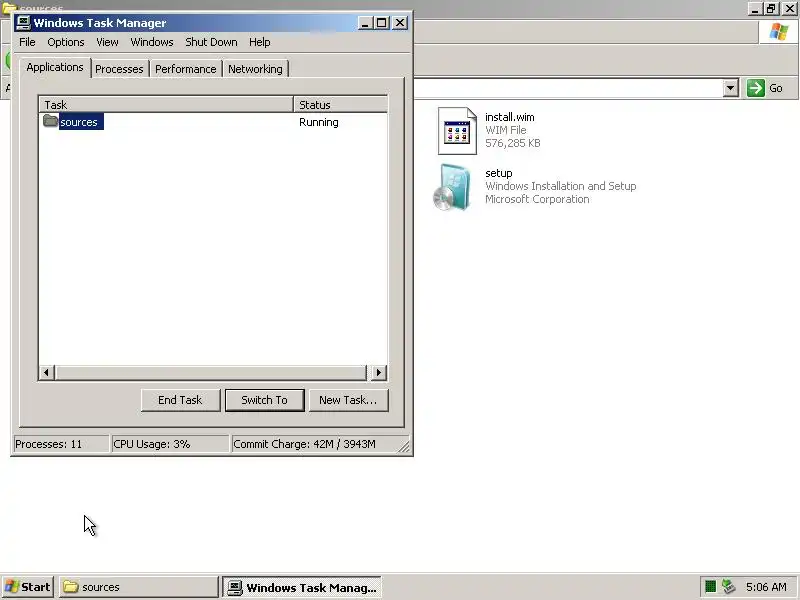Sort task list by Task column header
This screenshot has height=600, width=800.
166,105
